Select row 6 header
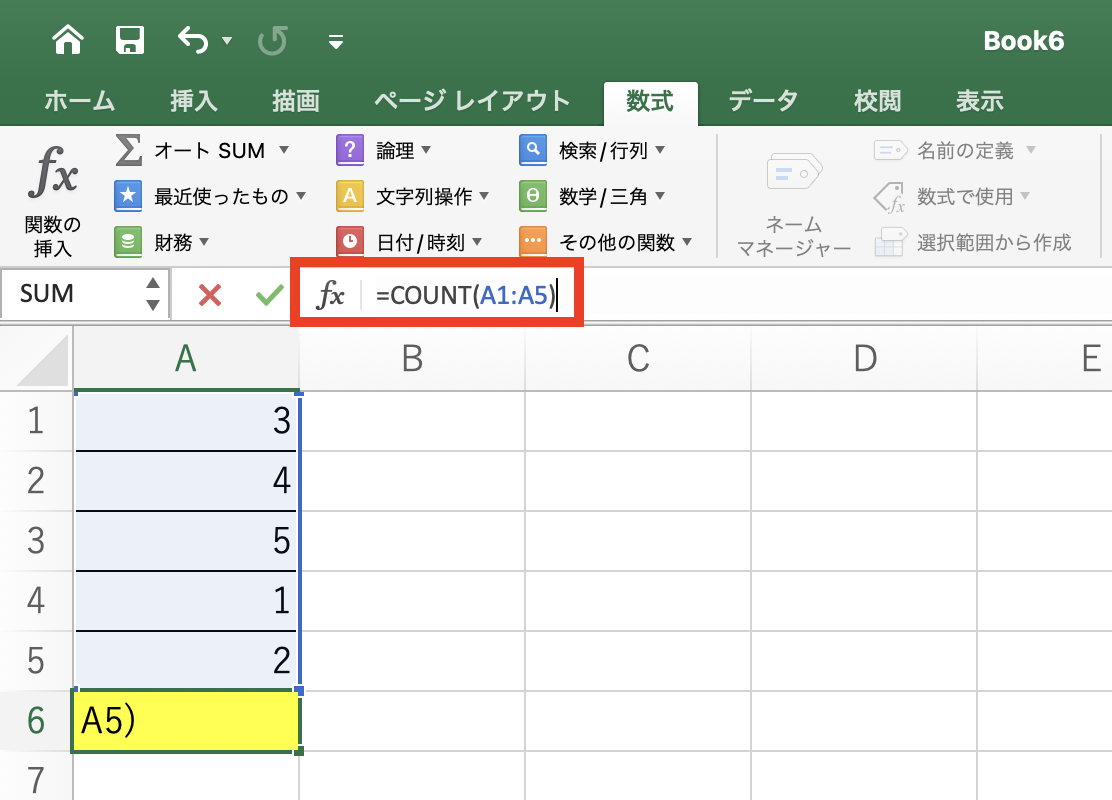1112x800 pixels. tap(36, 721)
